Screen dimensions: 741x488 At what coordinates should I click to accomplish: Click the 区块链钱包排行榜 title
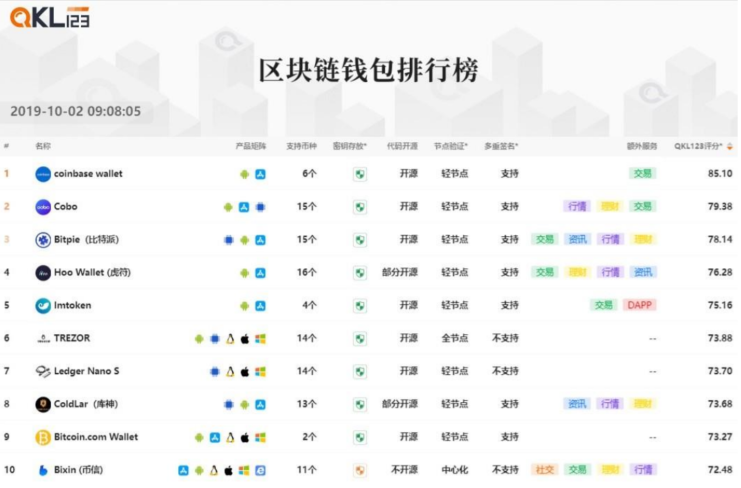(x=368, y=70)
